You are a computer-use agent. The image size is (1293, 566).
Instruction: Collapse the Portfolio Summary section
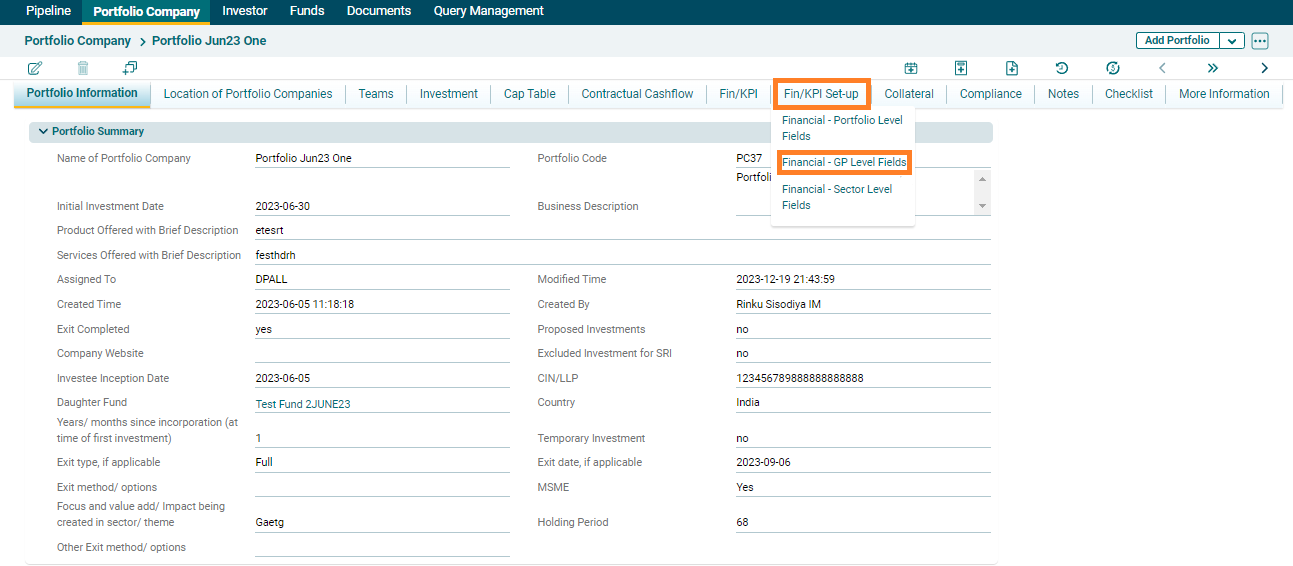coord(43,131)
